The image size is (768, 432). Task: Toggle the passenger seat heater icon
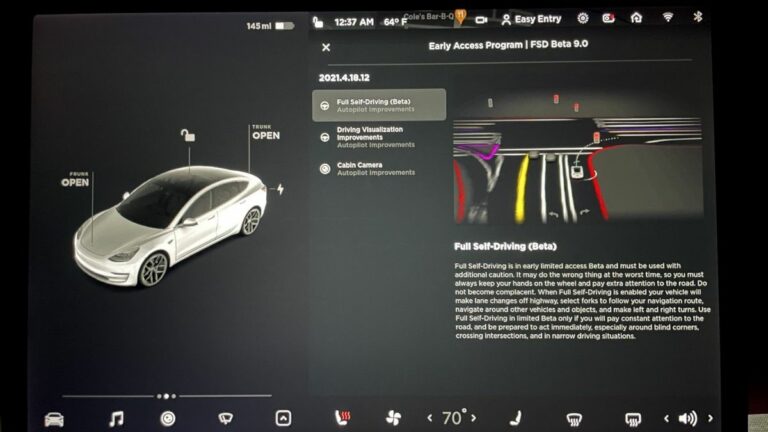tap(515, 418)
